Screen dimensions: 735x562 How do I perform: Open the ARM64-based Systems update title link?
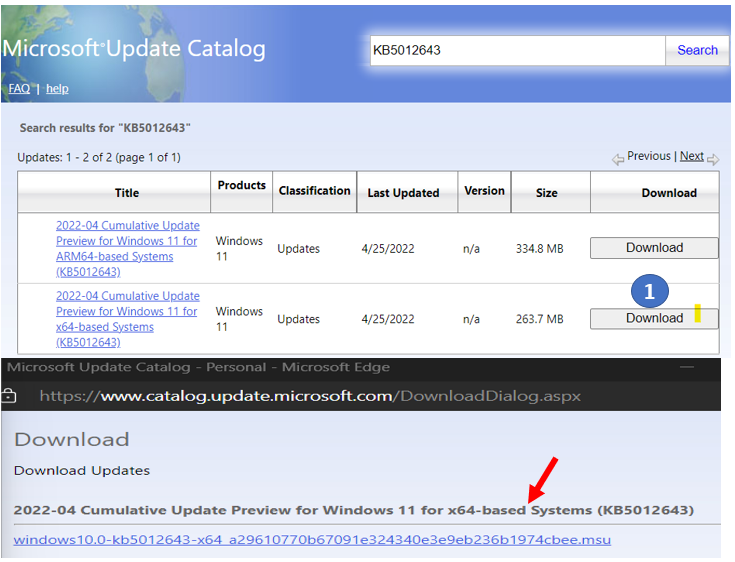(128, 248)
